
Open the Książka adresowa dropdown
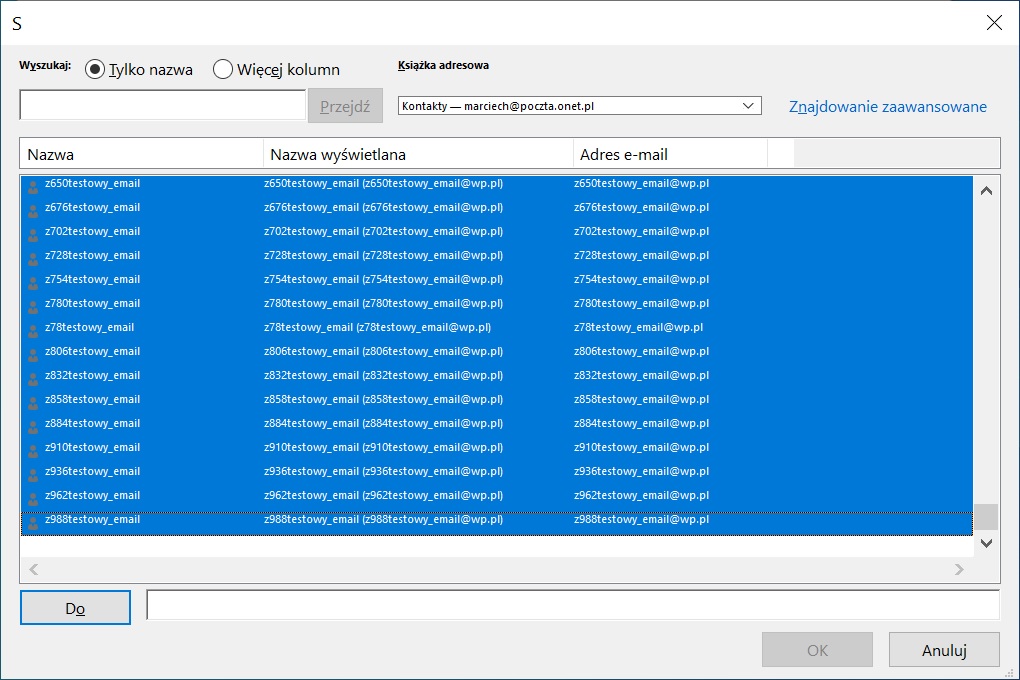click(x=579, y=106)
